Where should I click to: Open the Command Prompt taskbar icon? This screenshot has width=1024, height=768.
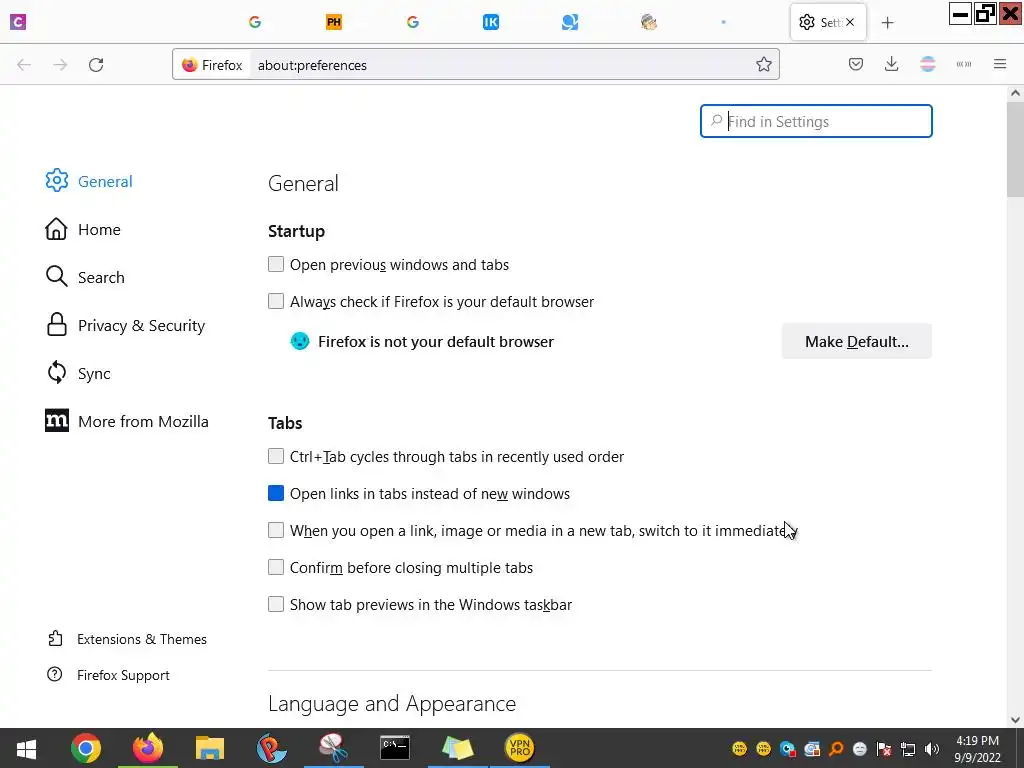click(395, 748)
